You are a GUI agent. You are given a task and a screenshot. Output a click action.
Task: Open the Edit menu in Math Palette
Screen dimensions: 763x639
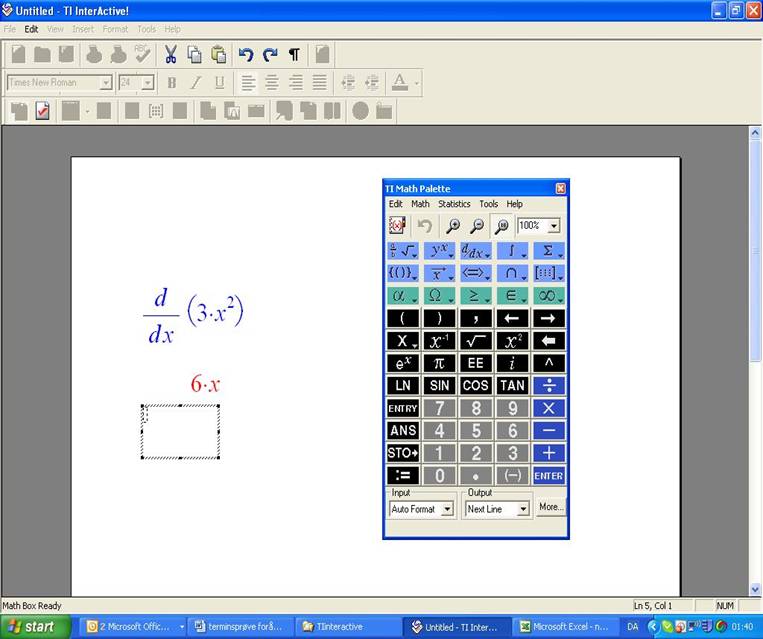pyautogui.click(x=395, y=204)
